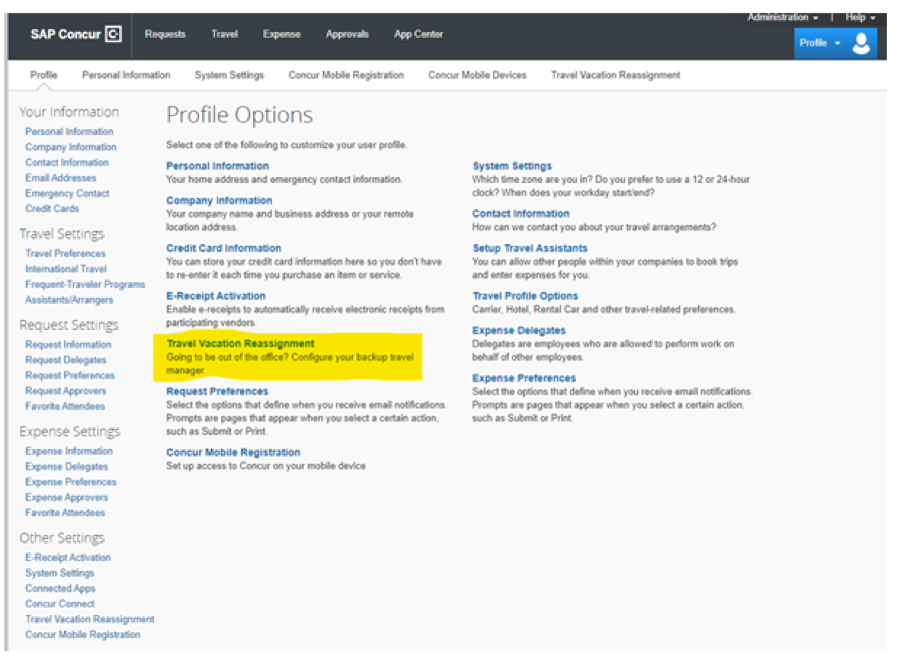Open Travel Preferences in the sidebar

[x=65, y=254]
